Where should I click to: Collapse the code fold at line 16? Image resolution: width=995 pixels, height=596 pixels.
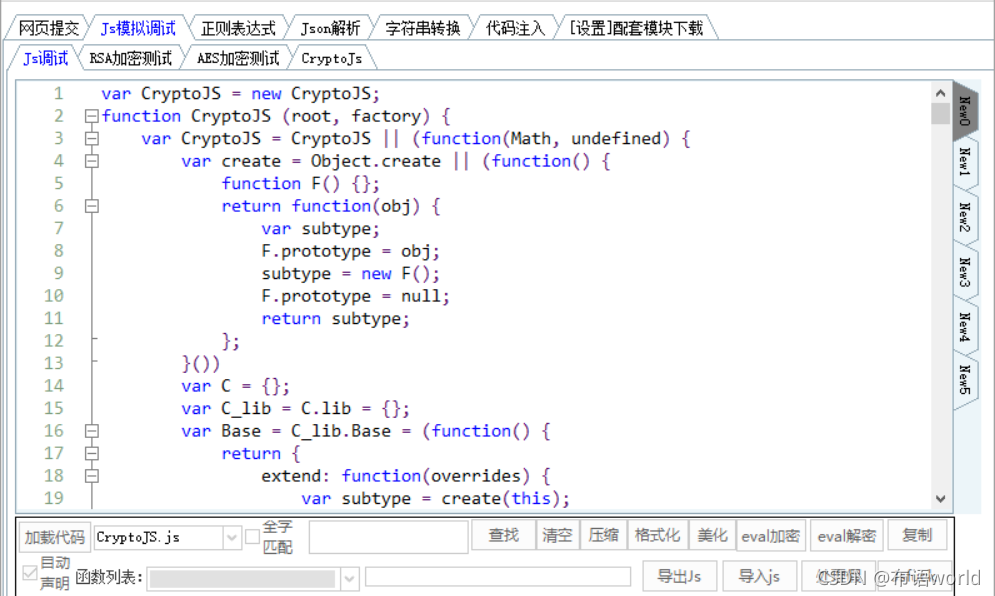click(92, 431)
